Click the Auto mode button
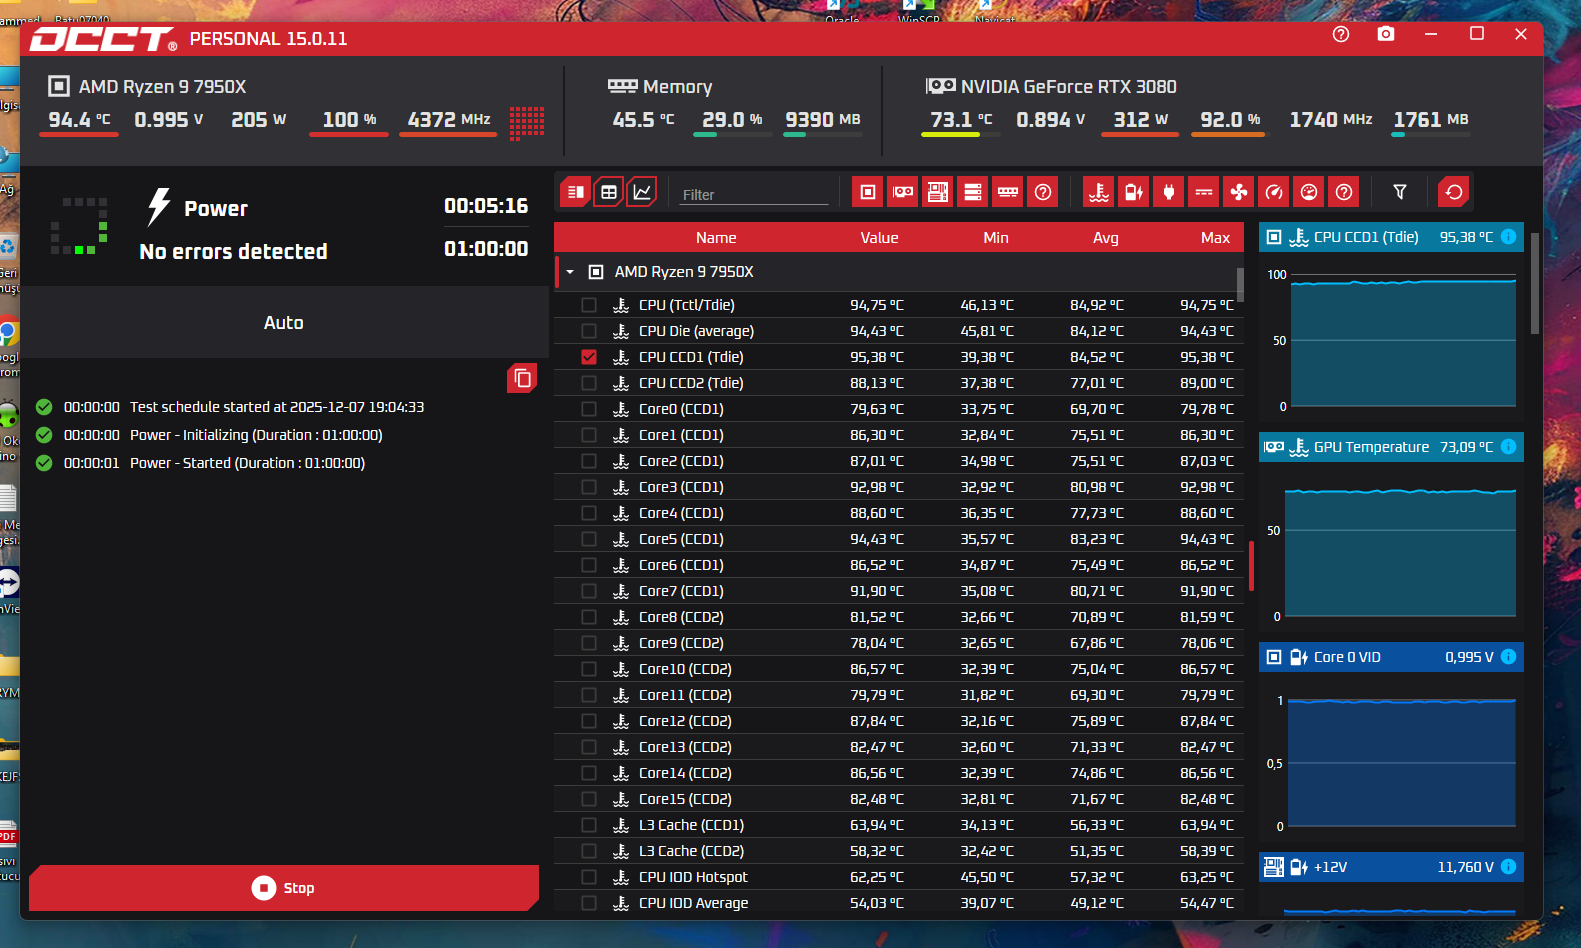 click(284, 323)
